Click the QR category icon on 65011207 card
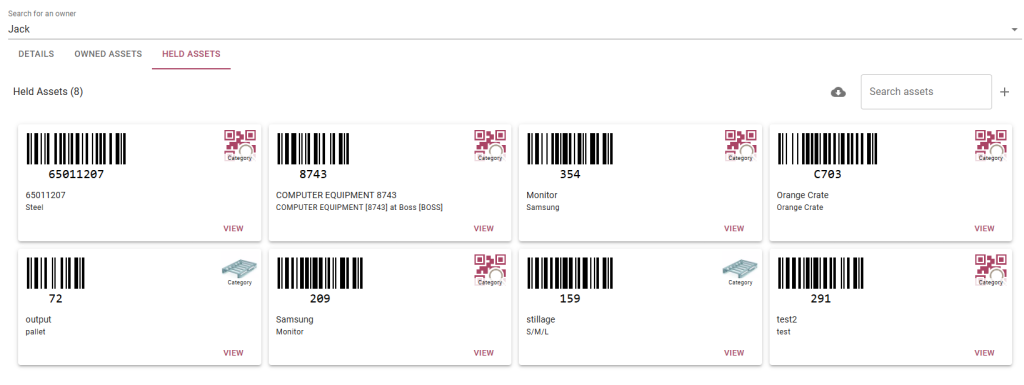Screen dimensions: 1024x385 pos(240,145)
